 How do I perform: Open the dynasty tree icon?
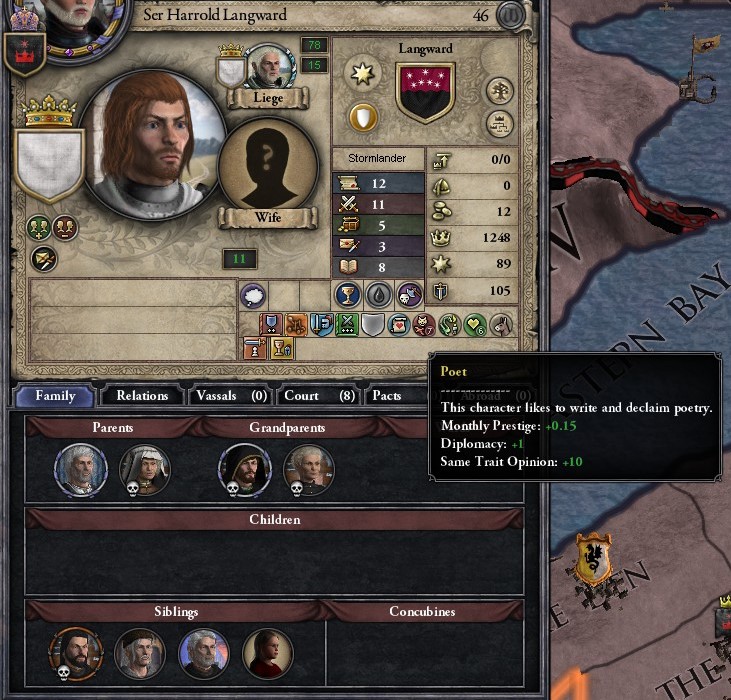coord(499,91)
